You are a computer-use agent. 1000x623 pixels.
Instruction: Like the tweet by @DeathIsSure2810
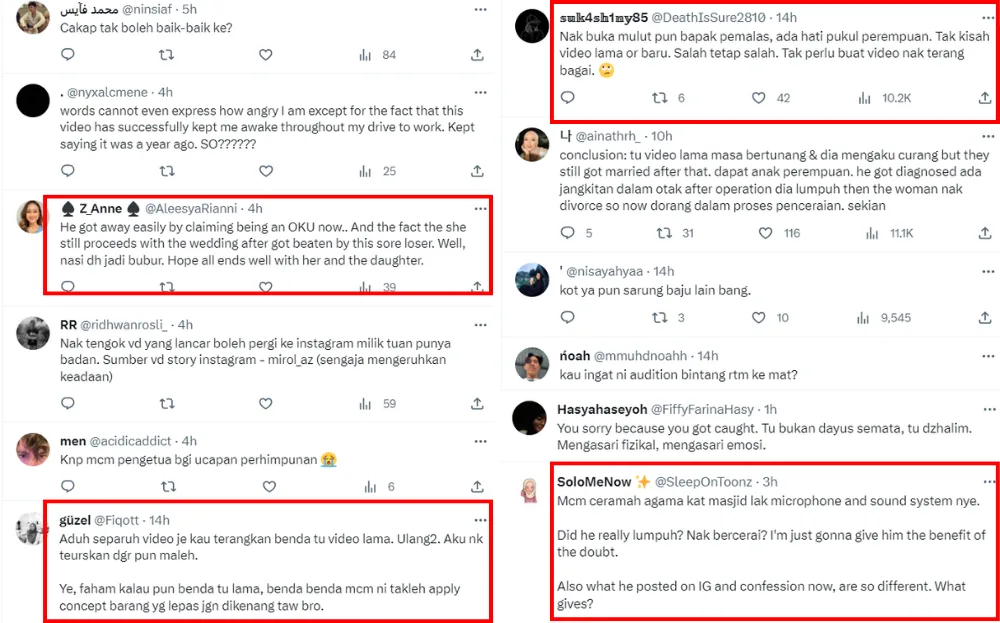pyautogui.click(x=758, y=98)
